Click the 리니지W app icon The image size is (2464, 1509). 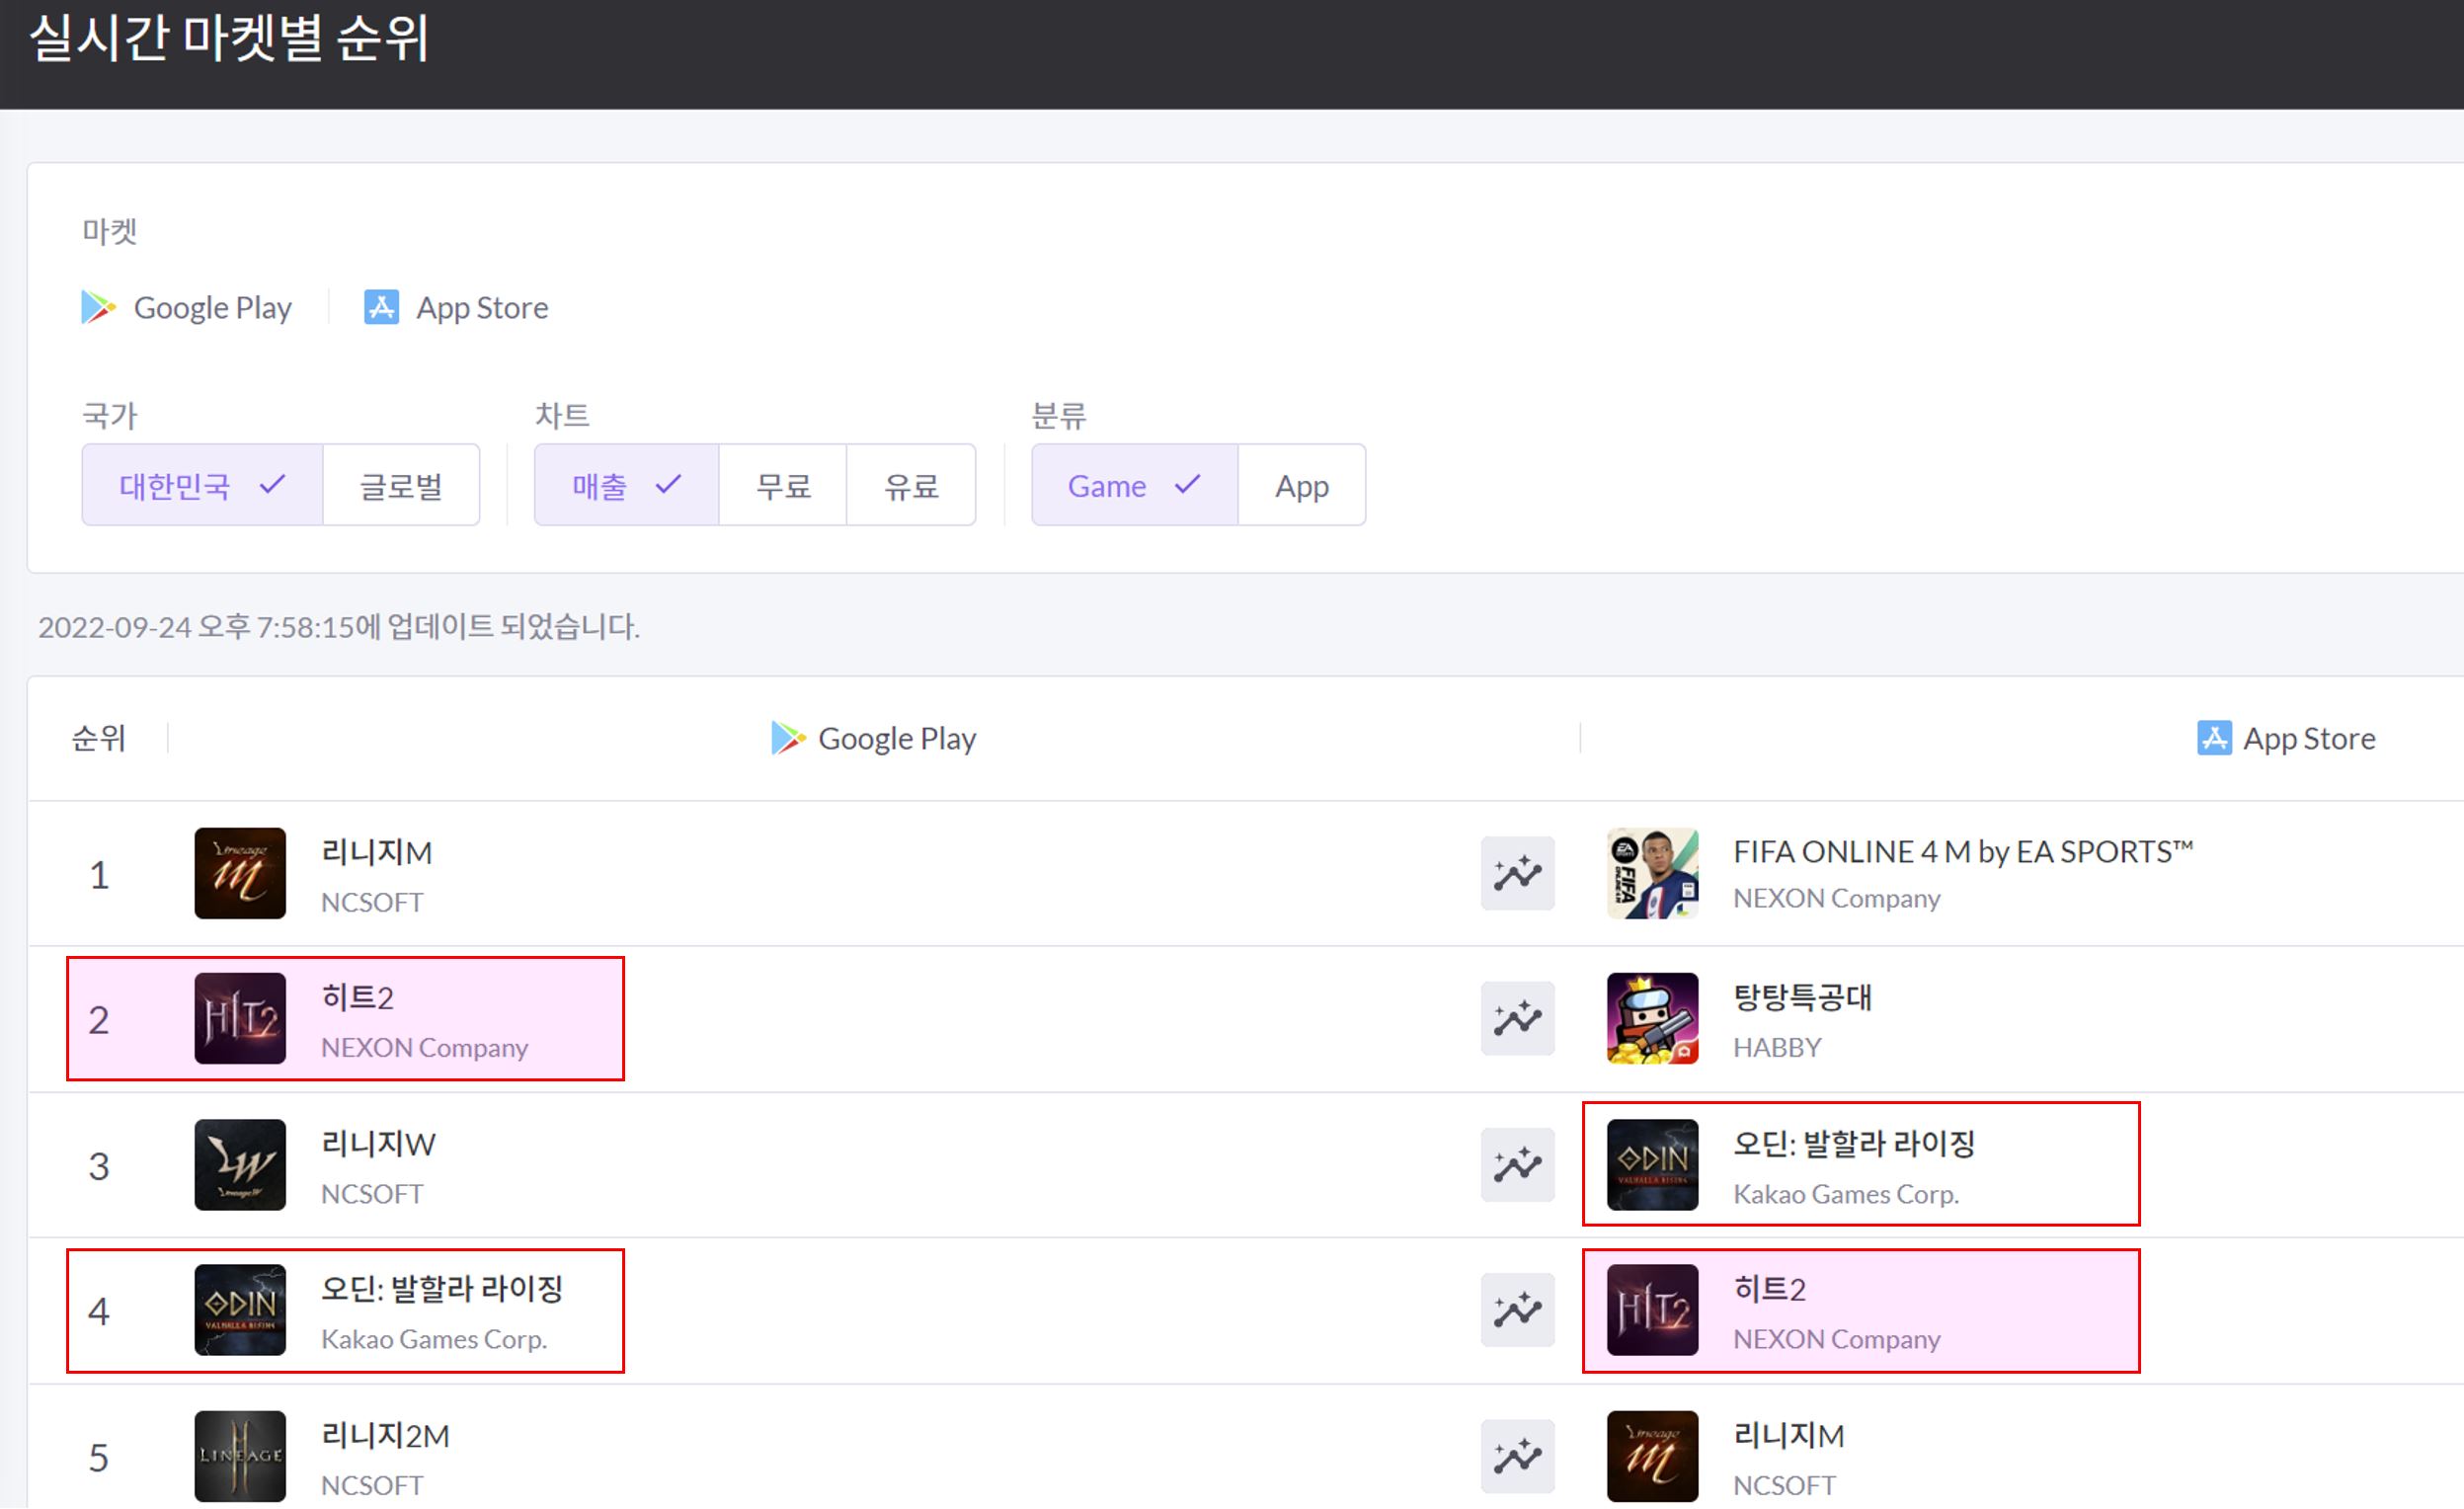[x=240, y=1165]
